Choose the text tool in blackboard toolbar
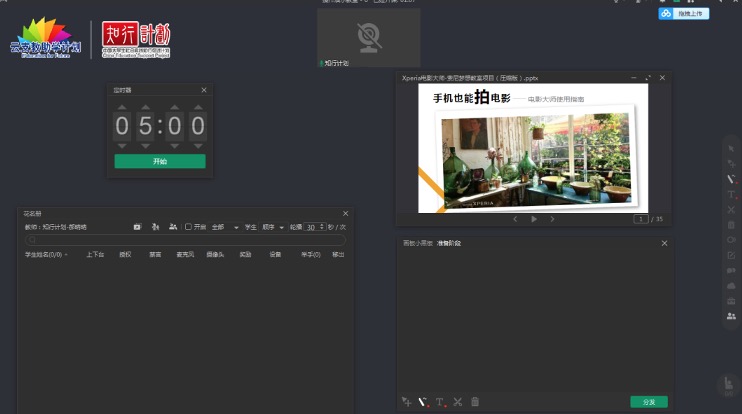742x414 pixels. 440,402
